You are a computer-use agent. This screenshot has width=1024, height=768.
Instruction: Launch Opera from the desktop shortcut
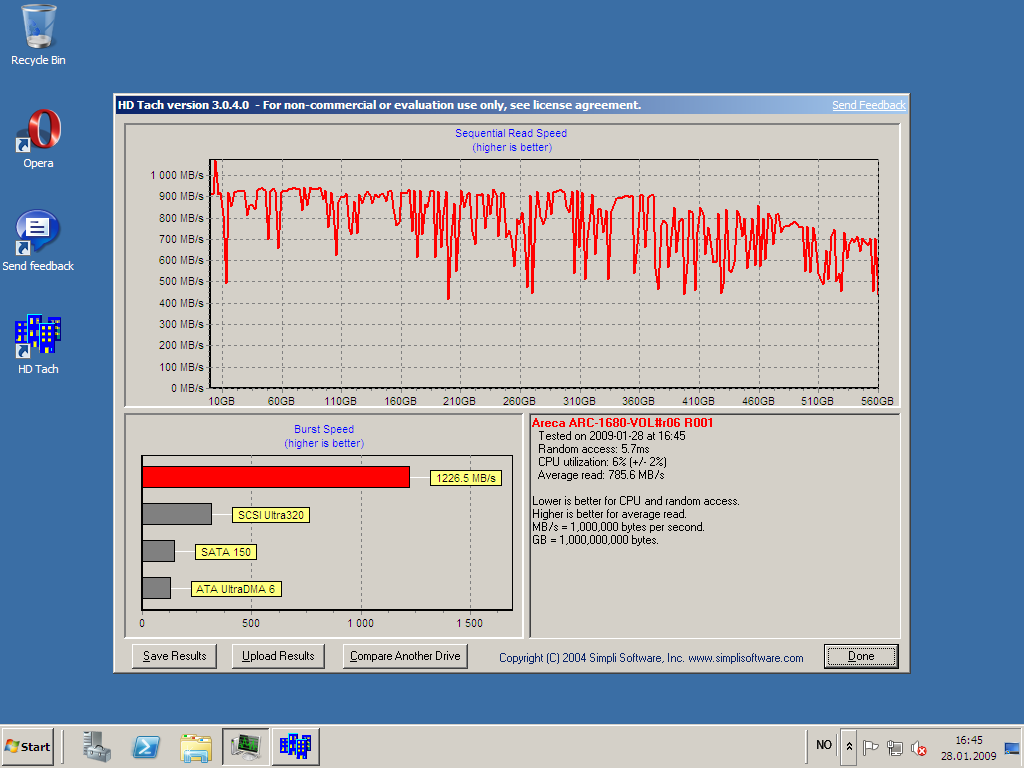tap(38, 139)
